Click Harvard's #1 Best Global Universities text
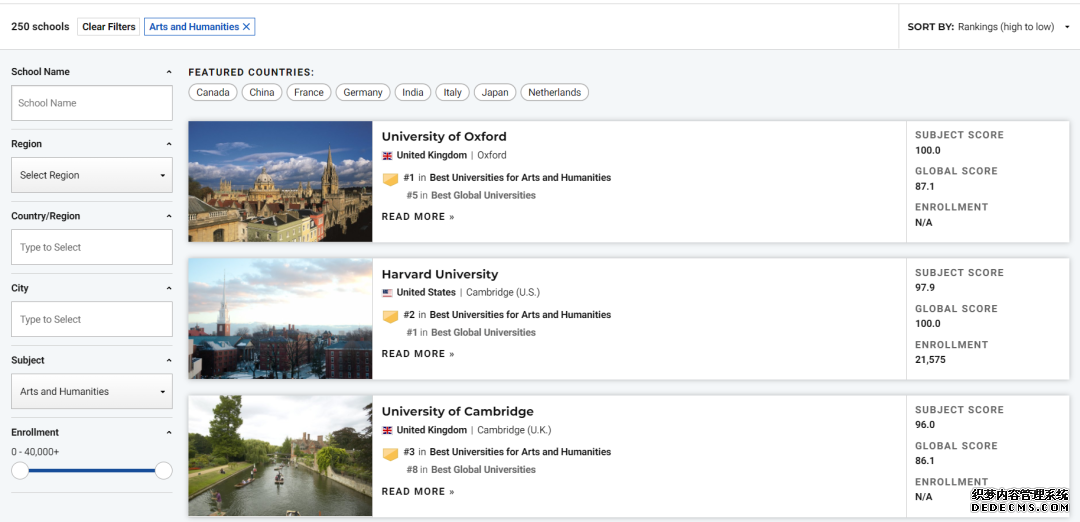 470,333
